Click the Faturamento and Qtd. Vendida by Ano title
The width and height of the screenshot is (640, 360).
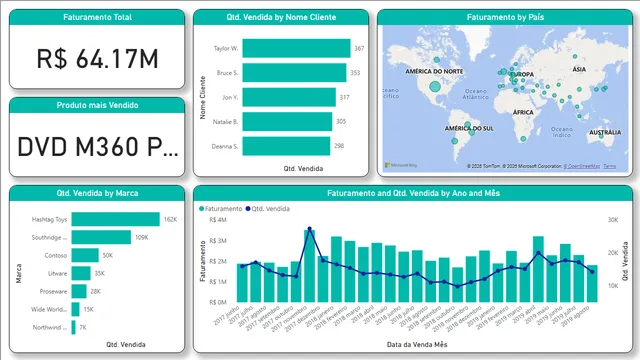point(413,193)
